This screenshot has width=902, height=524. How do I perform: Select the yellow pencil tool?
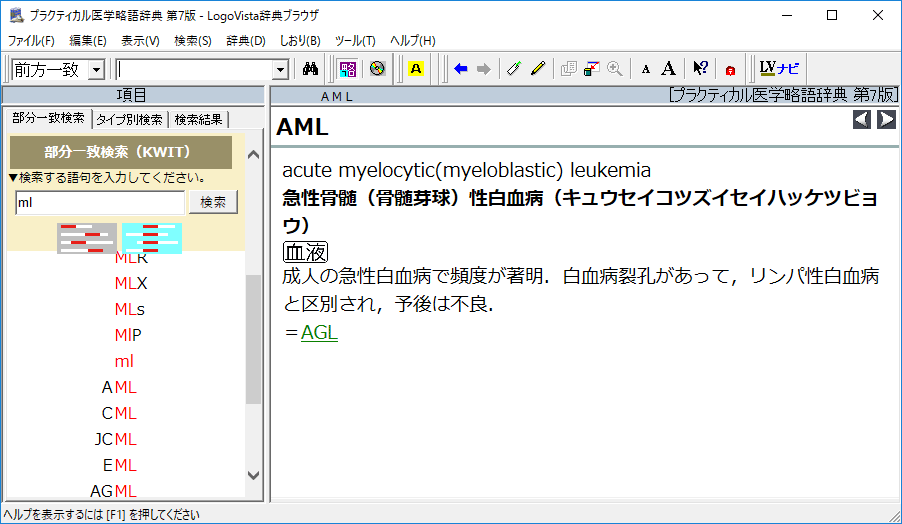(537, 69)
